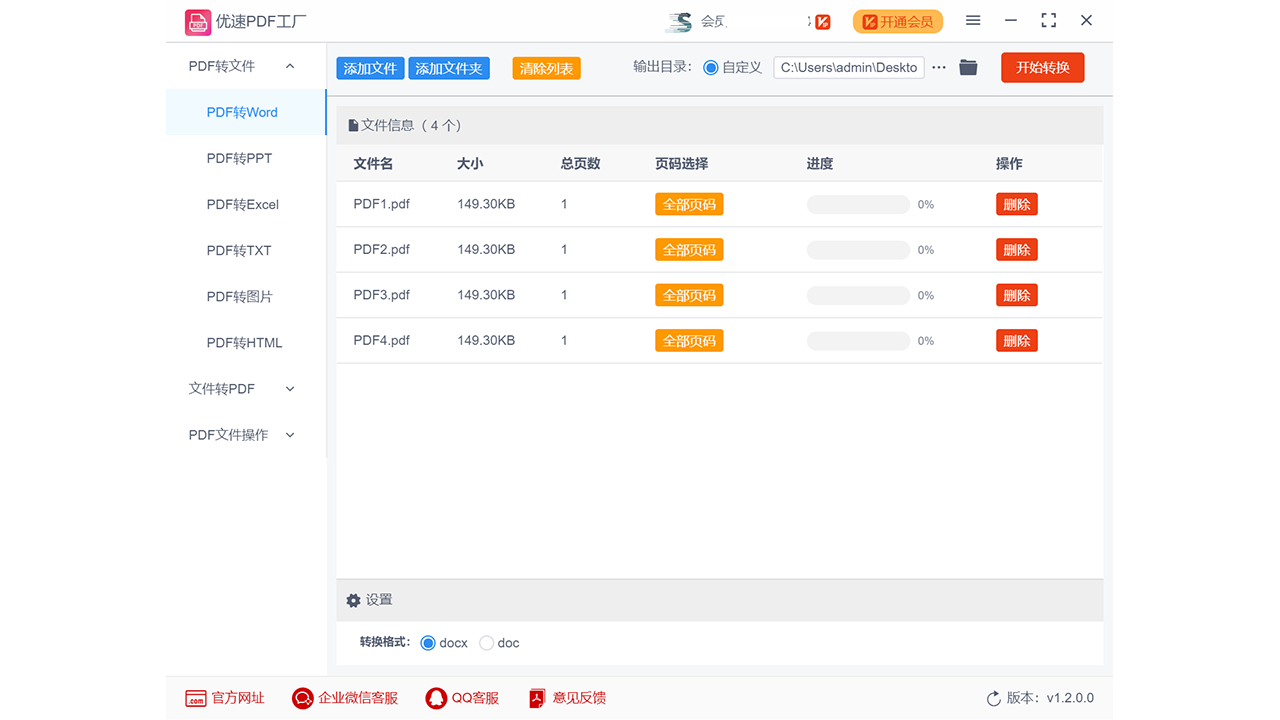Select the docx conversion format
This screenshot has width=1280, height=720.
point(430,643)
